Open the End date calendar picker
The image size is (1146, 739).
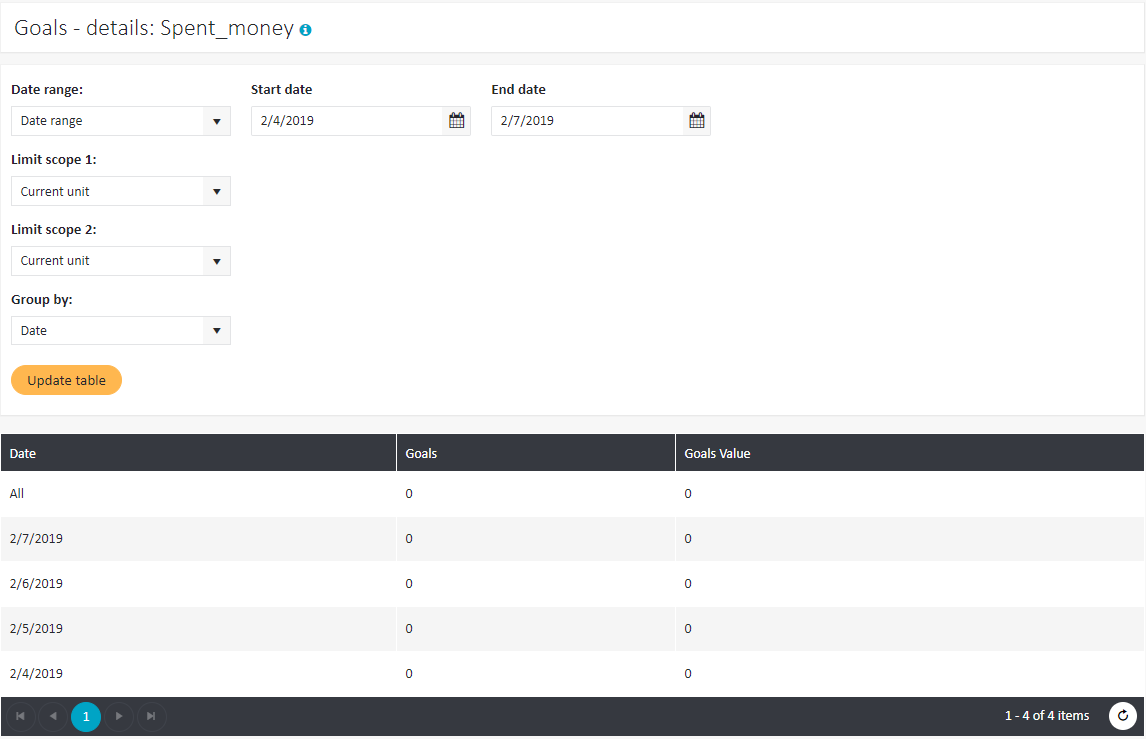tap(697, 121)
